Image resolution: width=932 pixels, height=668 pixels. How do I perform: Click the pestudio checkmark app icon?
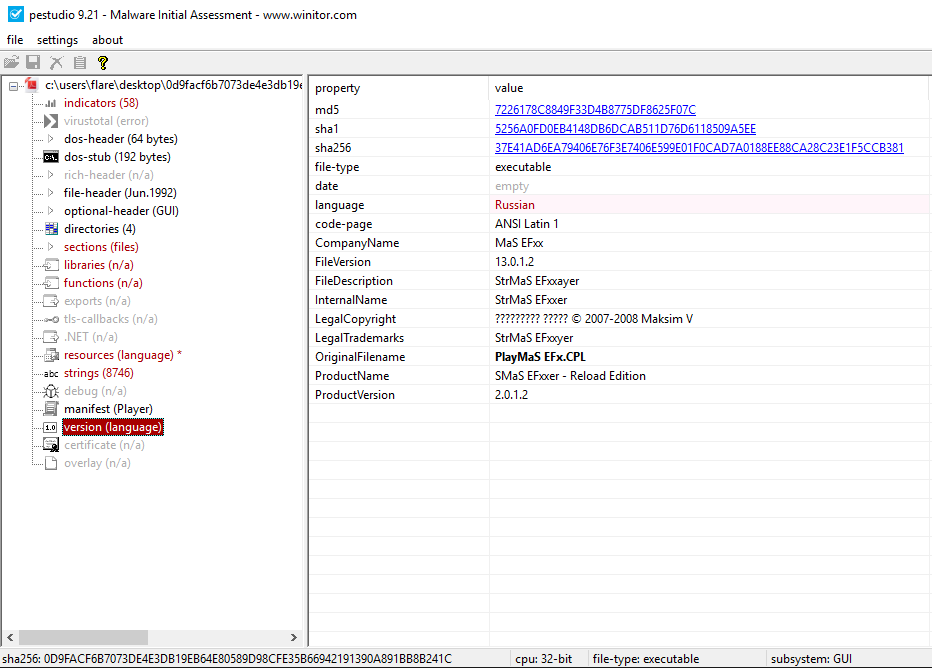[15, 14]
